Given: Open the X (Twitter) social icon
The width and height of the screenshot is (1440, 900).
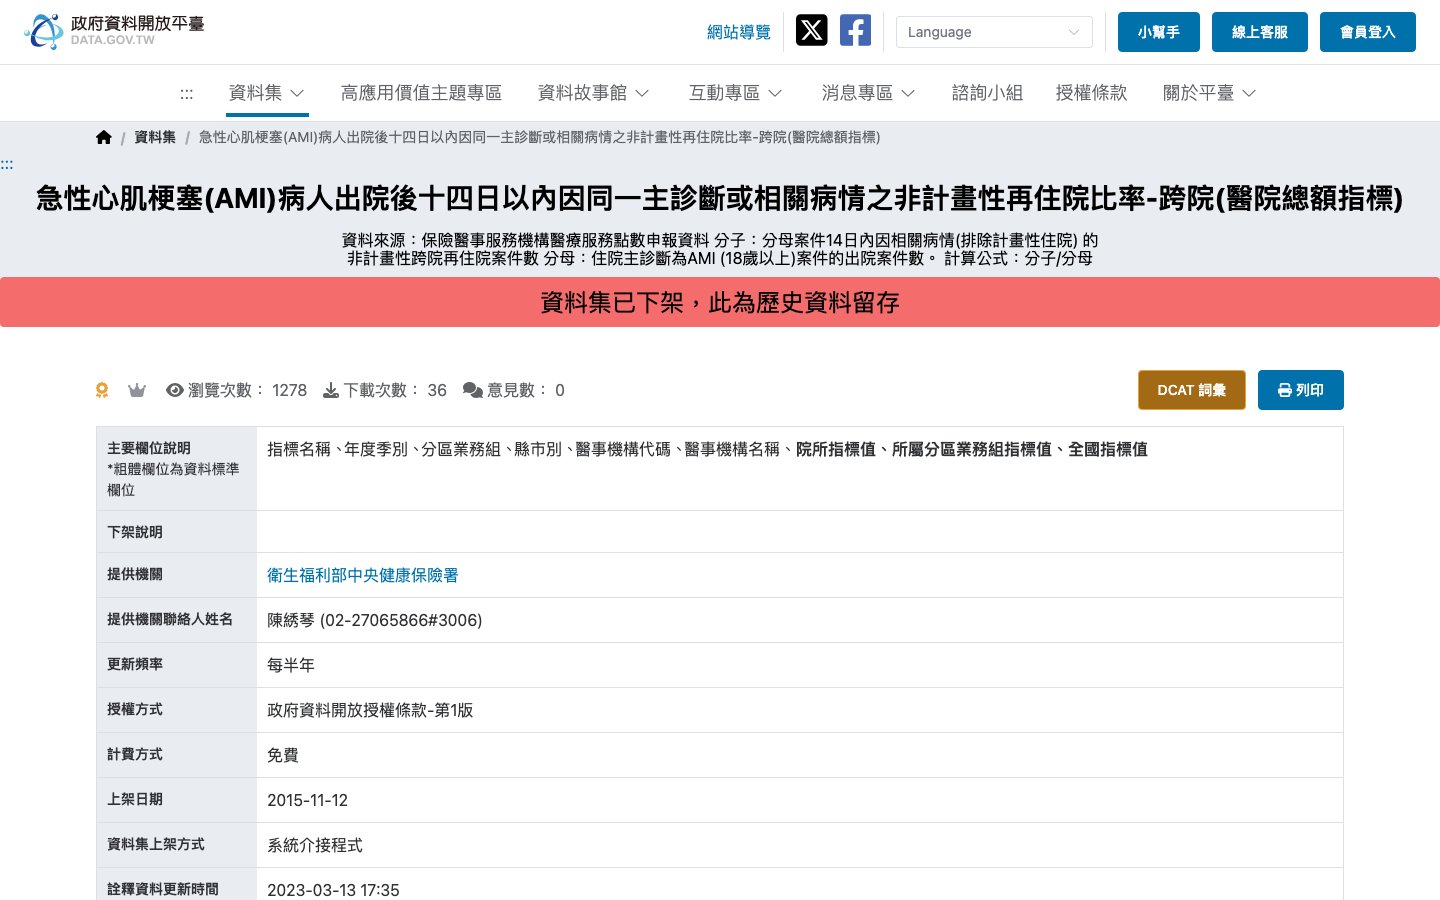Looking at the screenshot, I should point(811,31).
